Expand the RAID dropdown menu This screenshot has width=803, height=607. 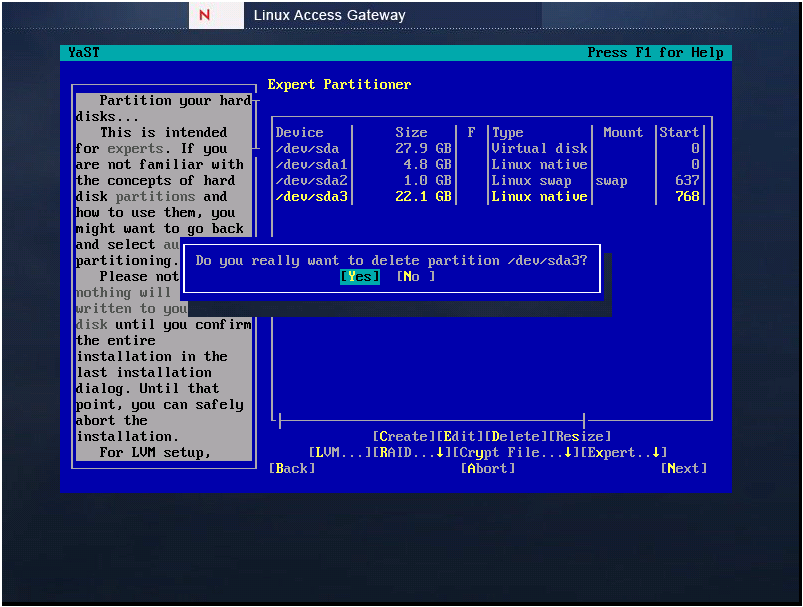click(x=412, y=453)
